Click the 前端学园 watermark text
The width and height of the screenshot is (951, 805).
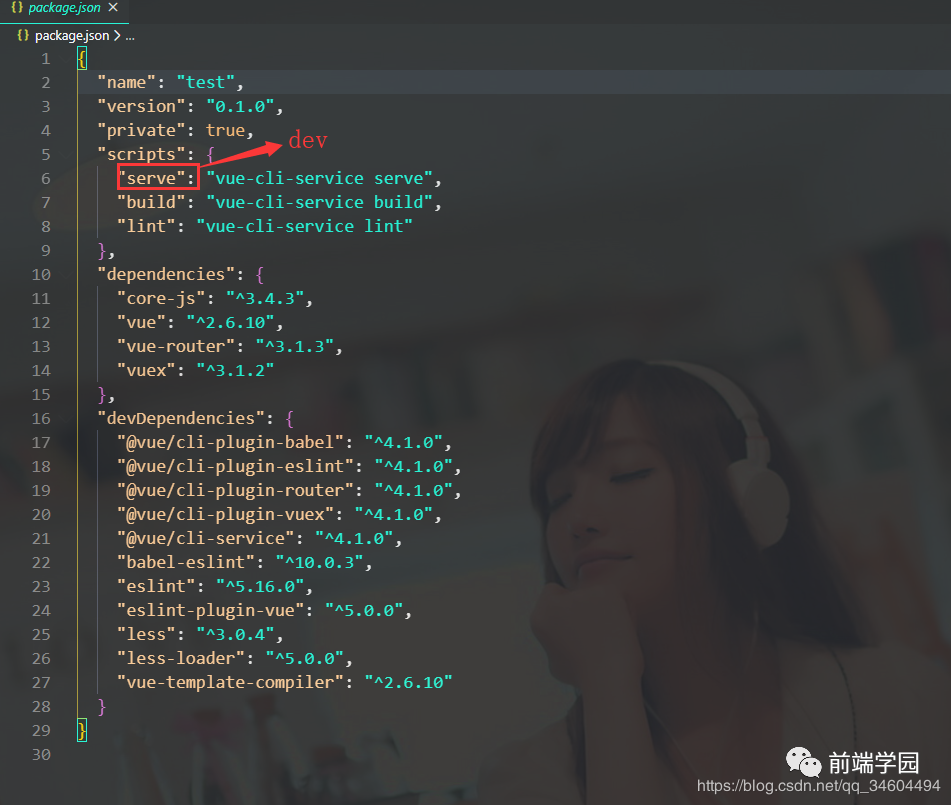click(x=873, y=763)
